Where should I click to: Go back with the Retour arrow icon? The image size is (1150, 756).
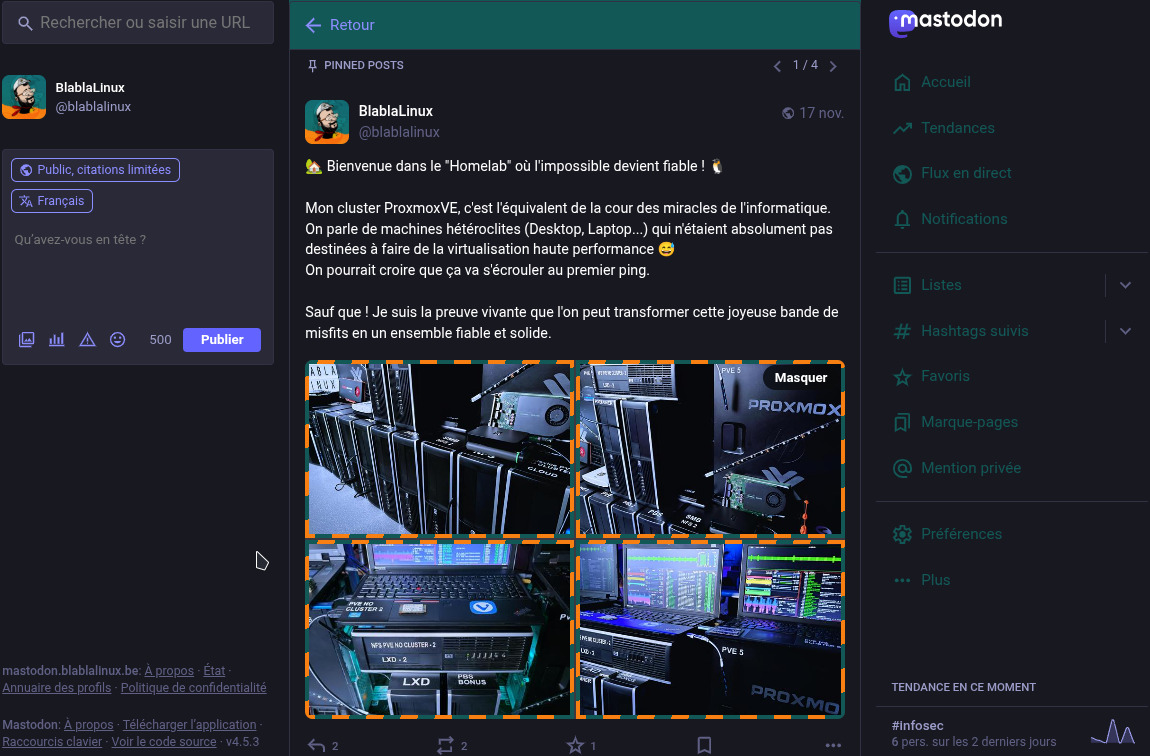[x=313, y=26]
